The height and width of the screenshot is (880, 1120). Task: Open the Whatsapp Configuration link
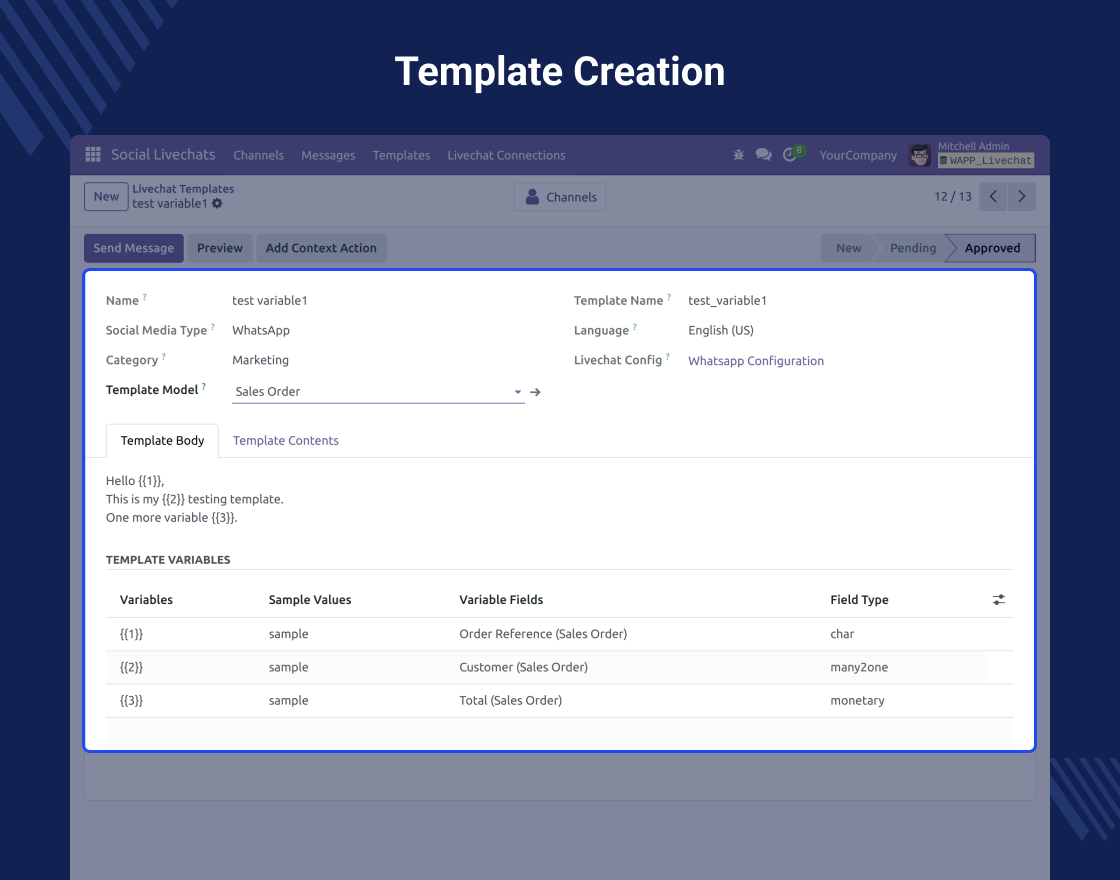coord(755,361)
